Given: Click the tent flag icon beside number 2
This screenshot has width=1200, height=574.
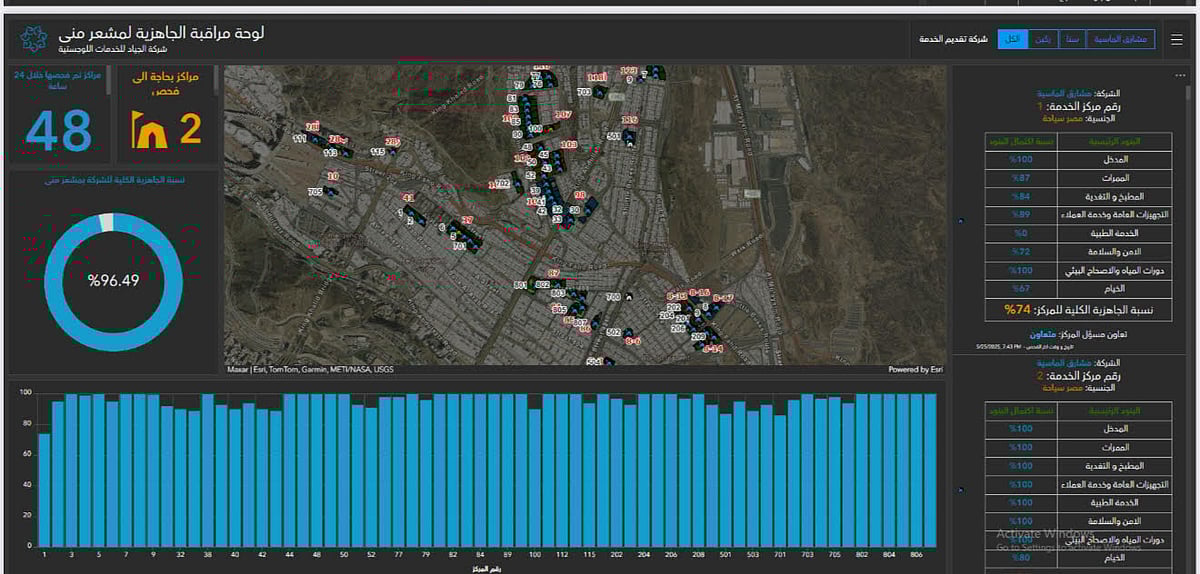Looking at the screenshot, I should pyautogui.click(x=152, y=129).
